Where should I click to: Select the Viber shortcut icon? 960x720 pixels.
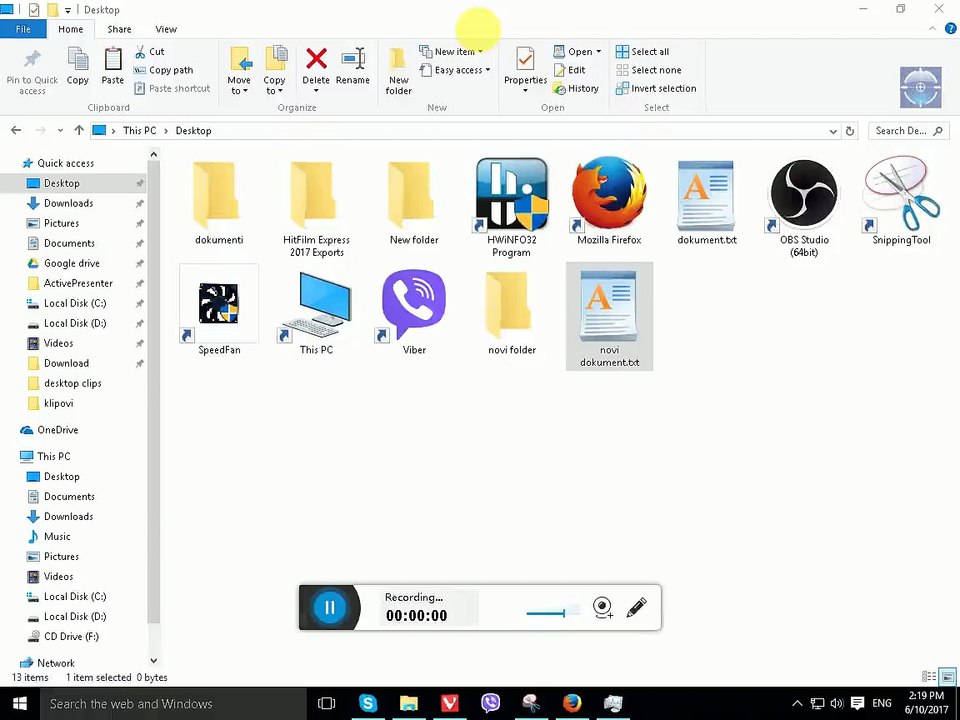coord(414,305)
